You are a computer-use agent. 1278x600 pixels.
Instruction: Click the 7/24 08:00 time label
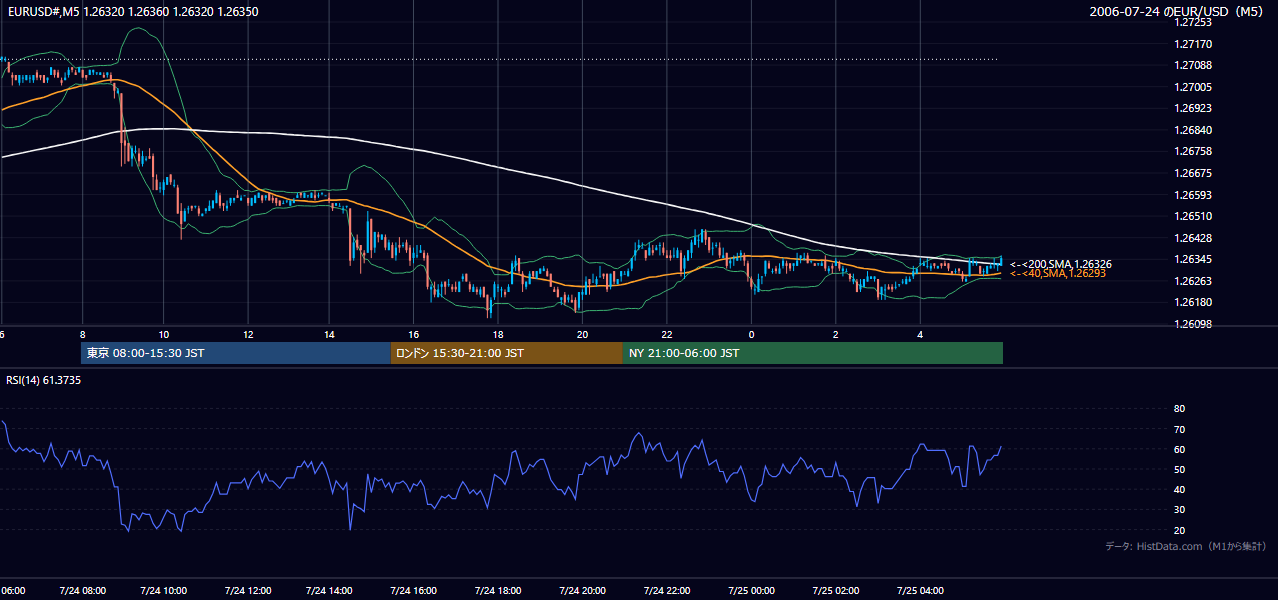coord(82,591)
